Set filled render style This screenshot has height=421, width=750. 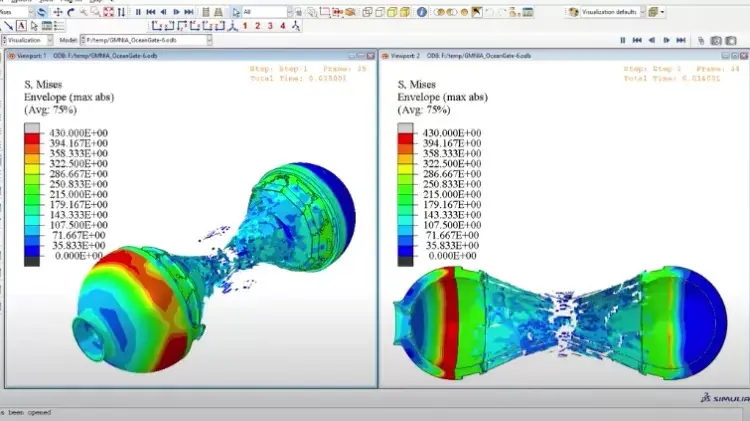pos(392,12)
